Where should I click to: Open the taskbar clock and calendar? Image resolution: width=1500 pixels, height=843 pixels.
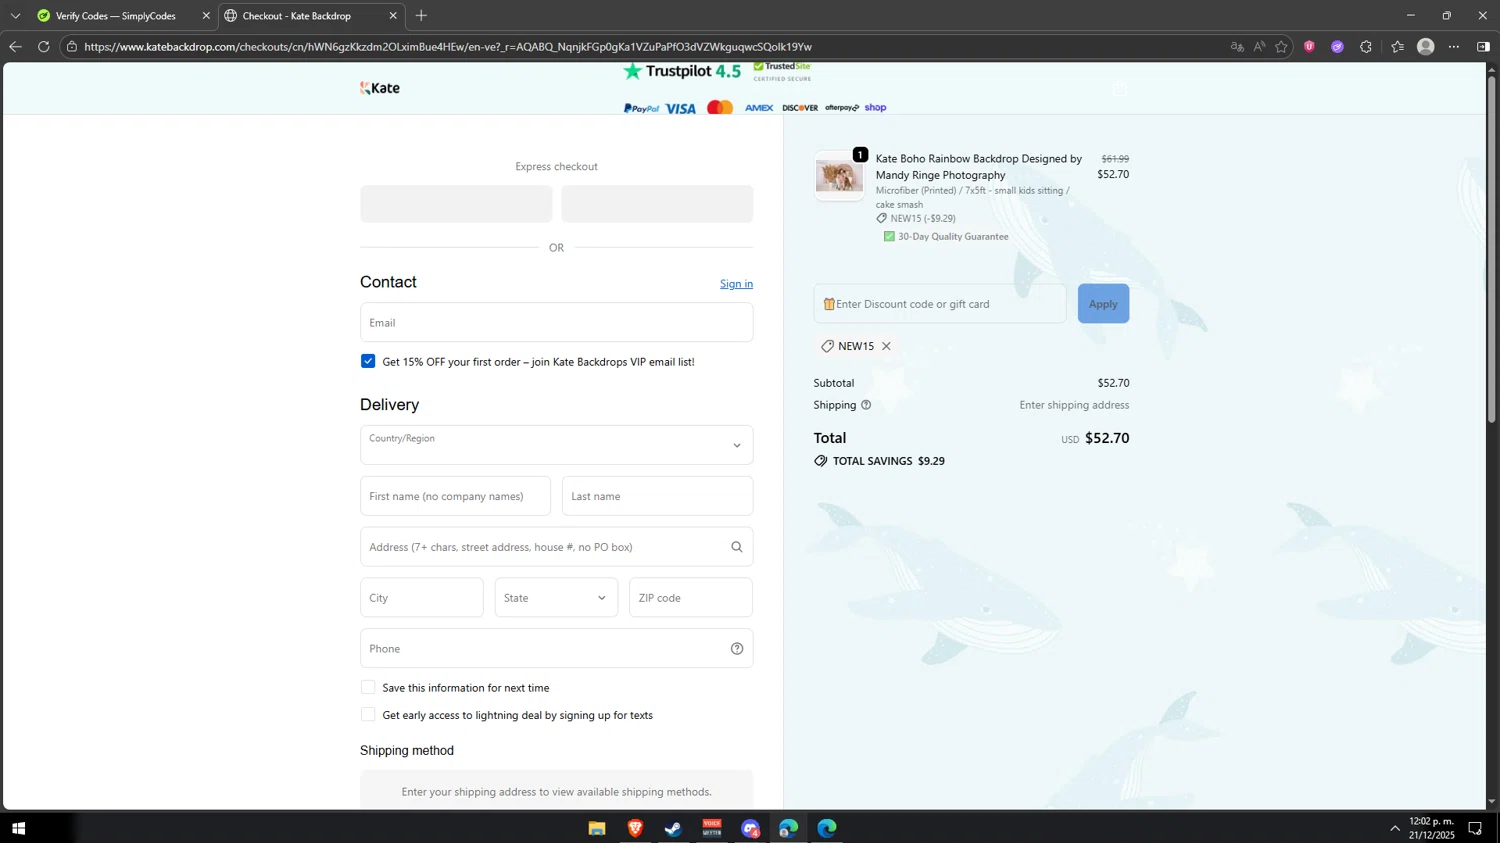[x=1432, y=828]
